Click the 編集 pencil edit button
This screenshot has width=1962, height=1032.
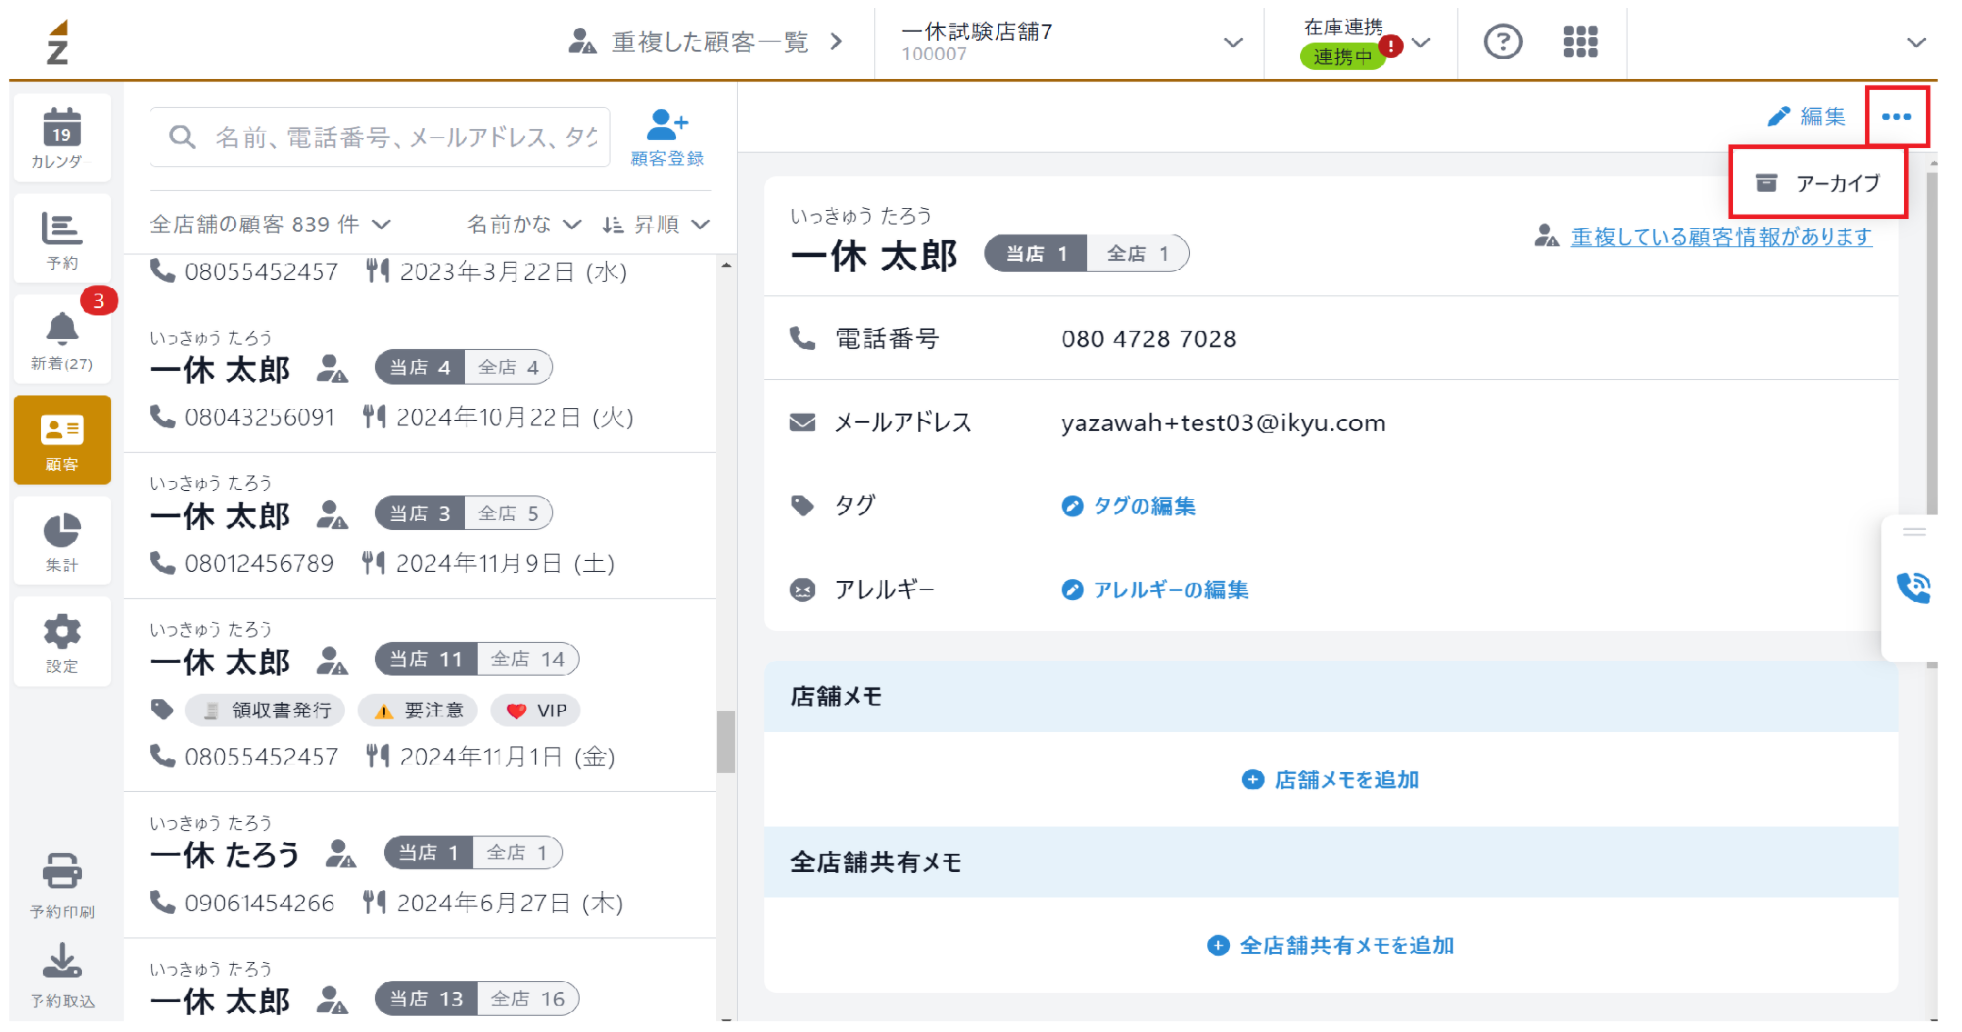click(1806, 117)
